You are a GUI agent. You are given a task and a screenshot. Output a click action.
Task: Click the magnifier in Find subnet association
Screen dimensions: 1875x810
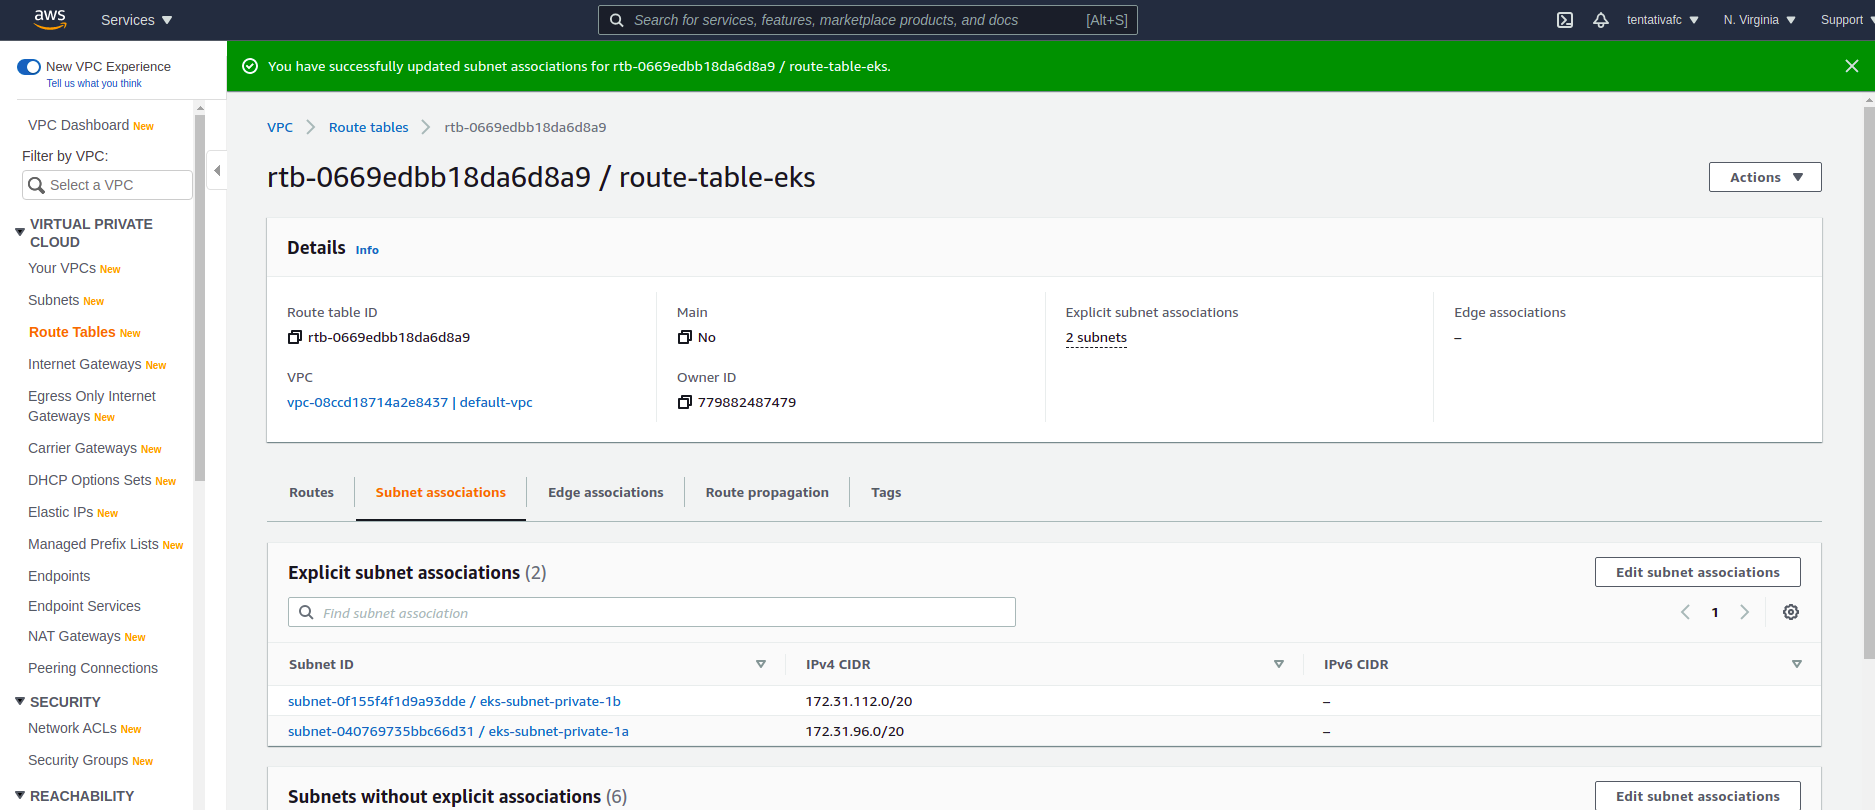tap(306, 612)
